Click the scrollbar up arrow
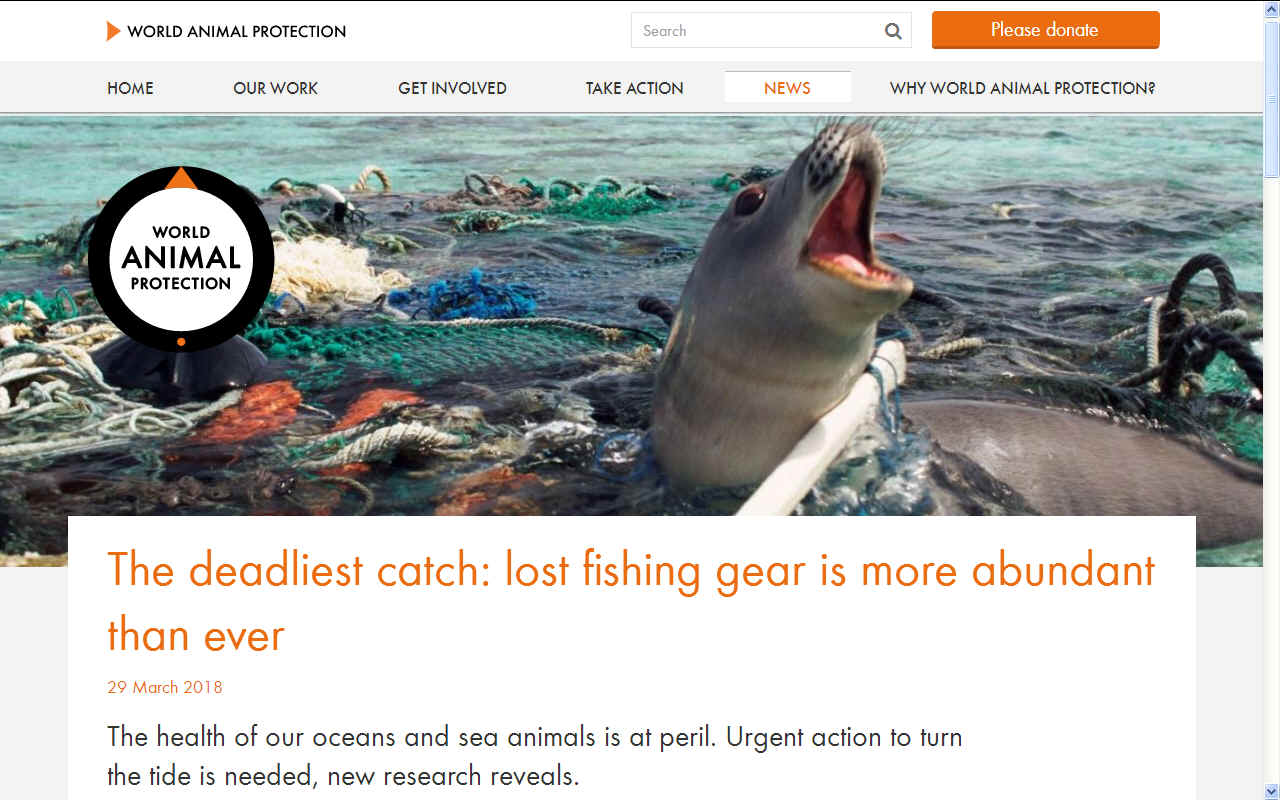 pyautogui.click(x=1272, y=8)
